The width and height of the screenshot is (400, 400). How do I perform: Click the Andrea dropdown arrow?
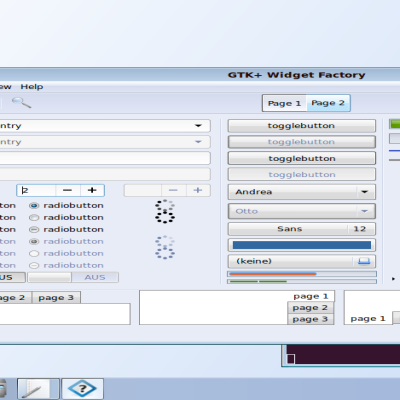[365, 192]
